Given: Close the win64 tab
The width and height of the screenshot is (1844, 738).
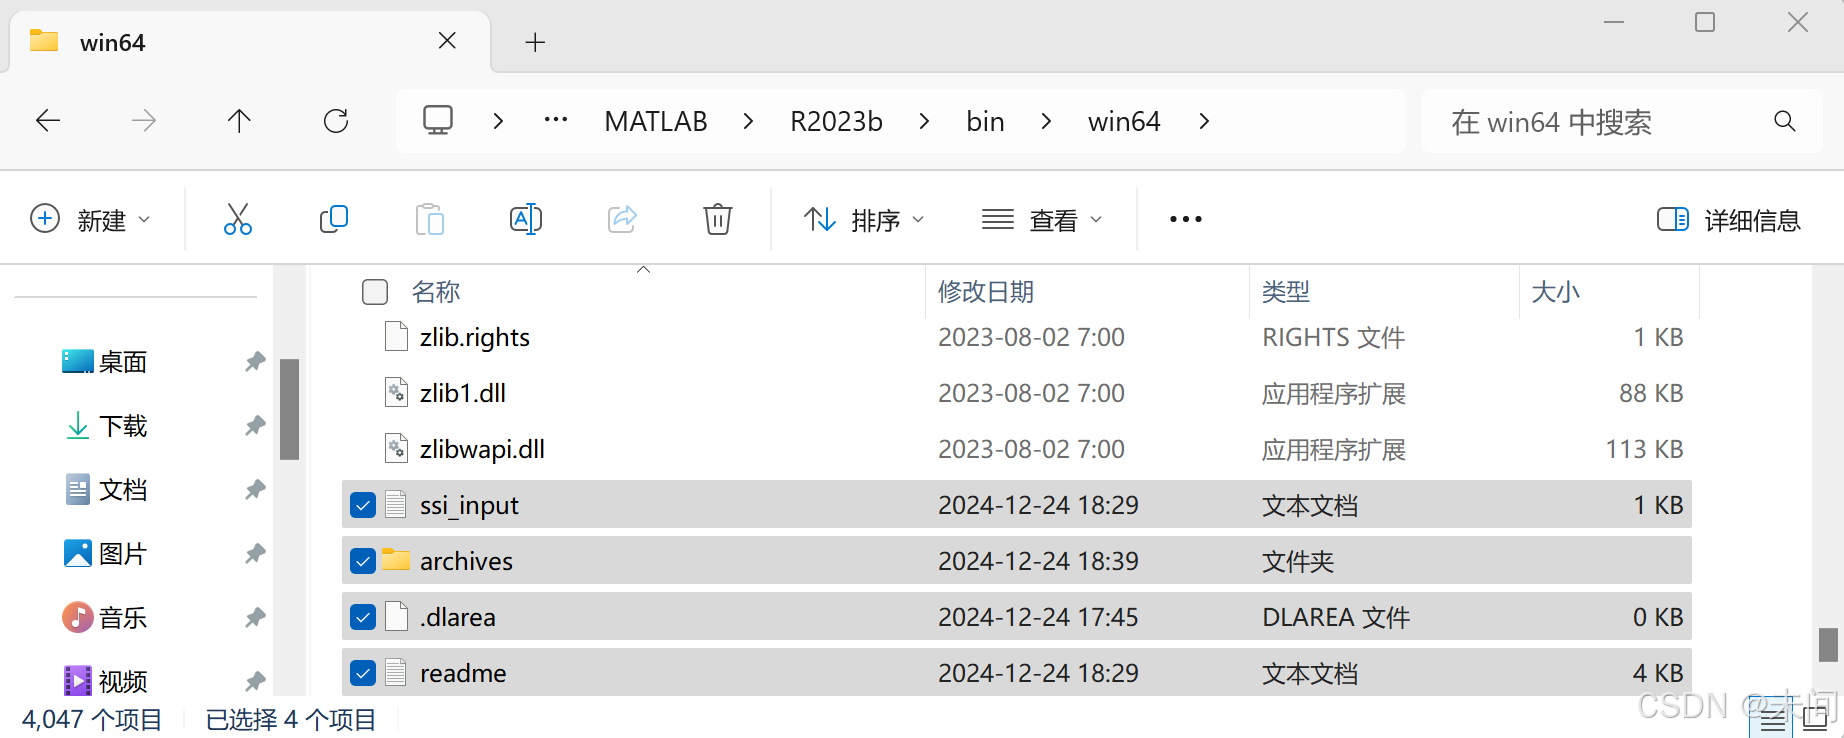Looking at the screenshot, I should 447,40.
